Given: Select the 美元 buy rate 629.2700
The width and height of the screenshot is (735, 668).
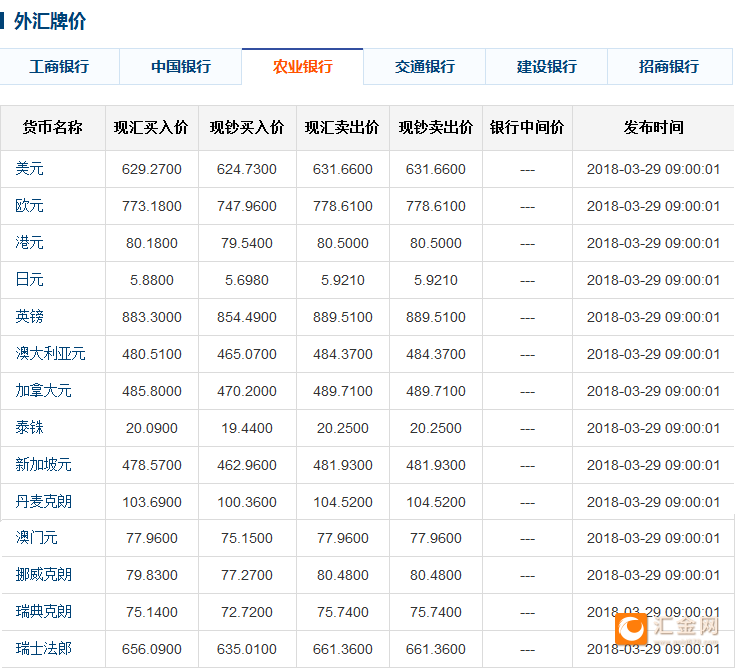Looking at the screenshot, I should pyautogui.click(x=151, y=169).
